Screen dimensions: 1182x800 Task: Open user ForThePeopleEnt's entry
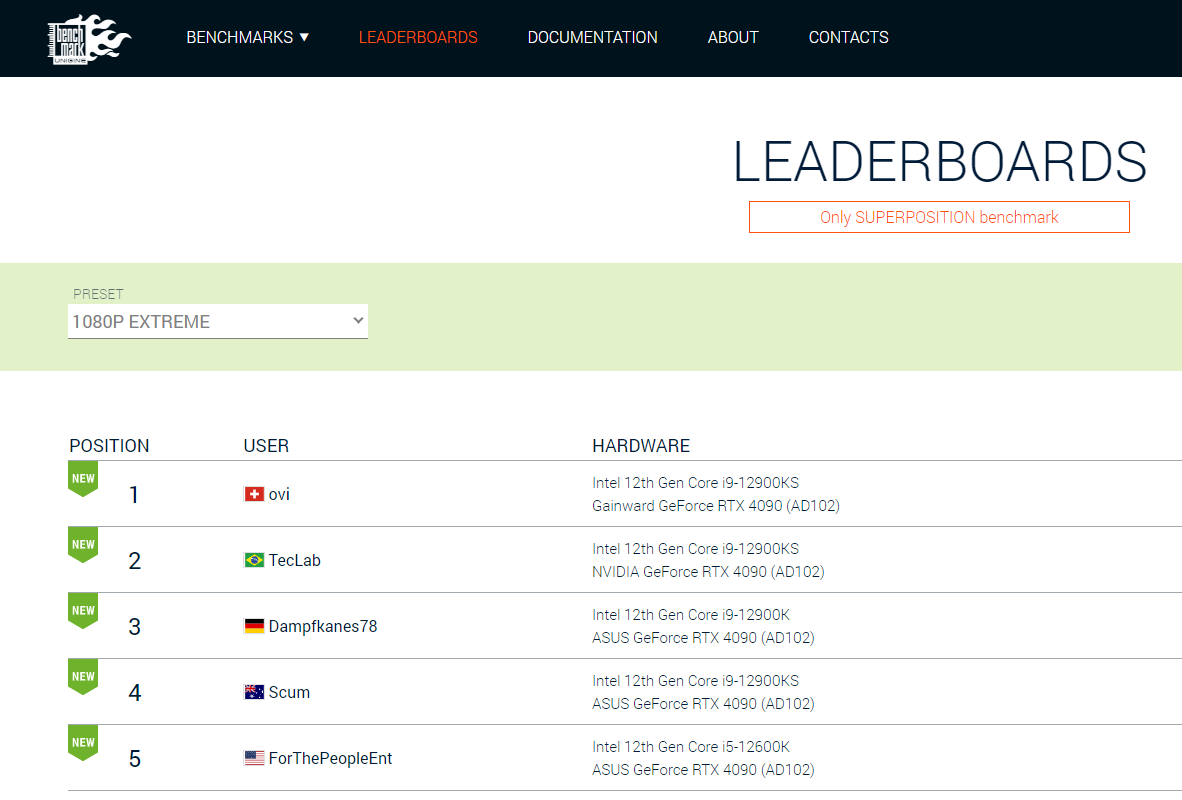click(330, 759)
